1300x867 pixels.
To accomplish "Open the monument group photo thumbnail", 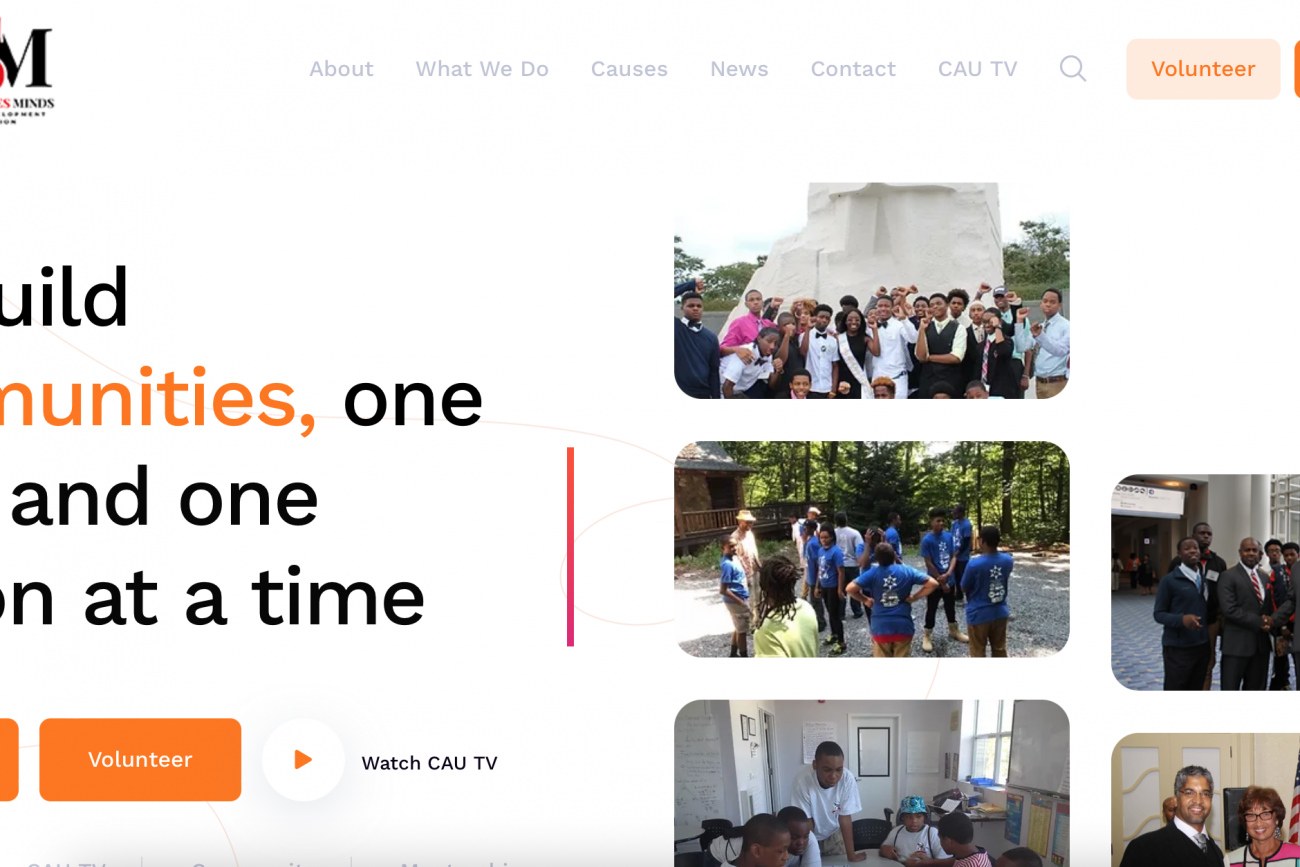I will (x=872, y=291).
